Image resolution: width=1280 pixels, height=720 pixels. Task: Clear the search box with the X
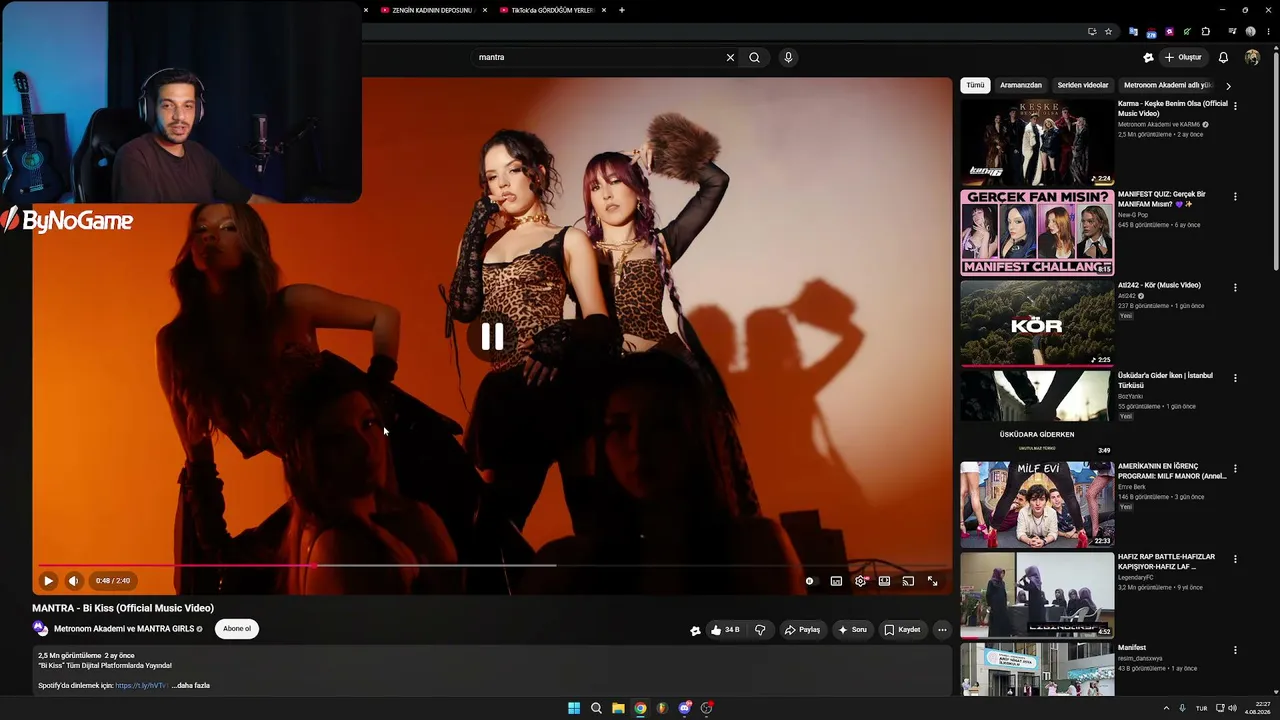point(730,58)
